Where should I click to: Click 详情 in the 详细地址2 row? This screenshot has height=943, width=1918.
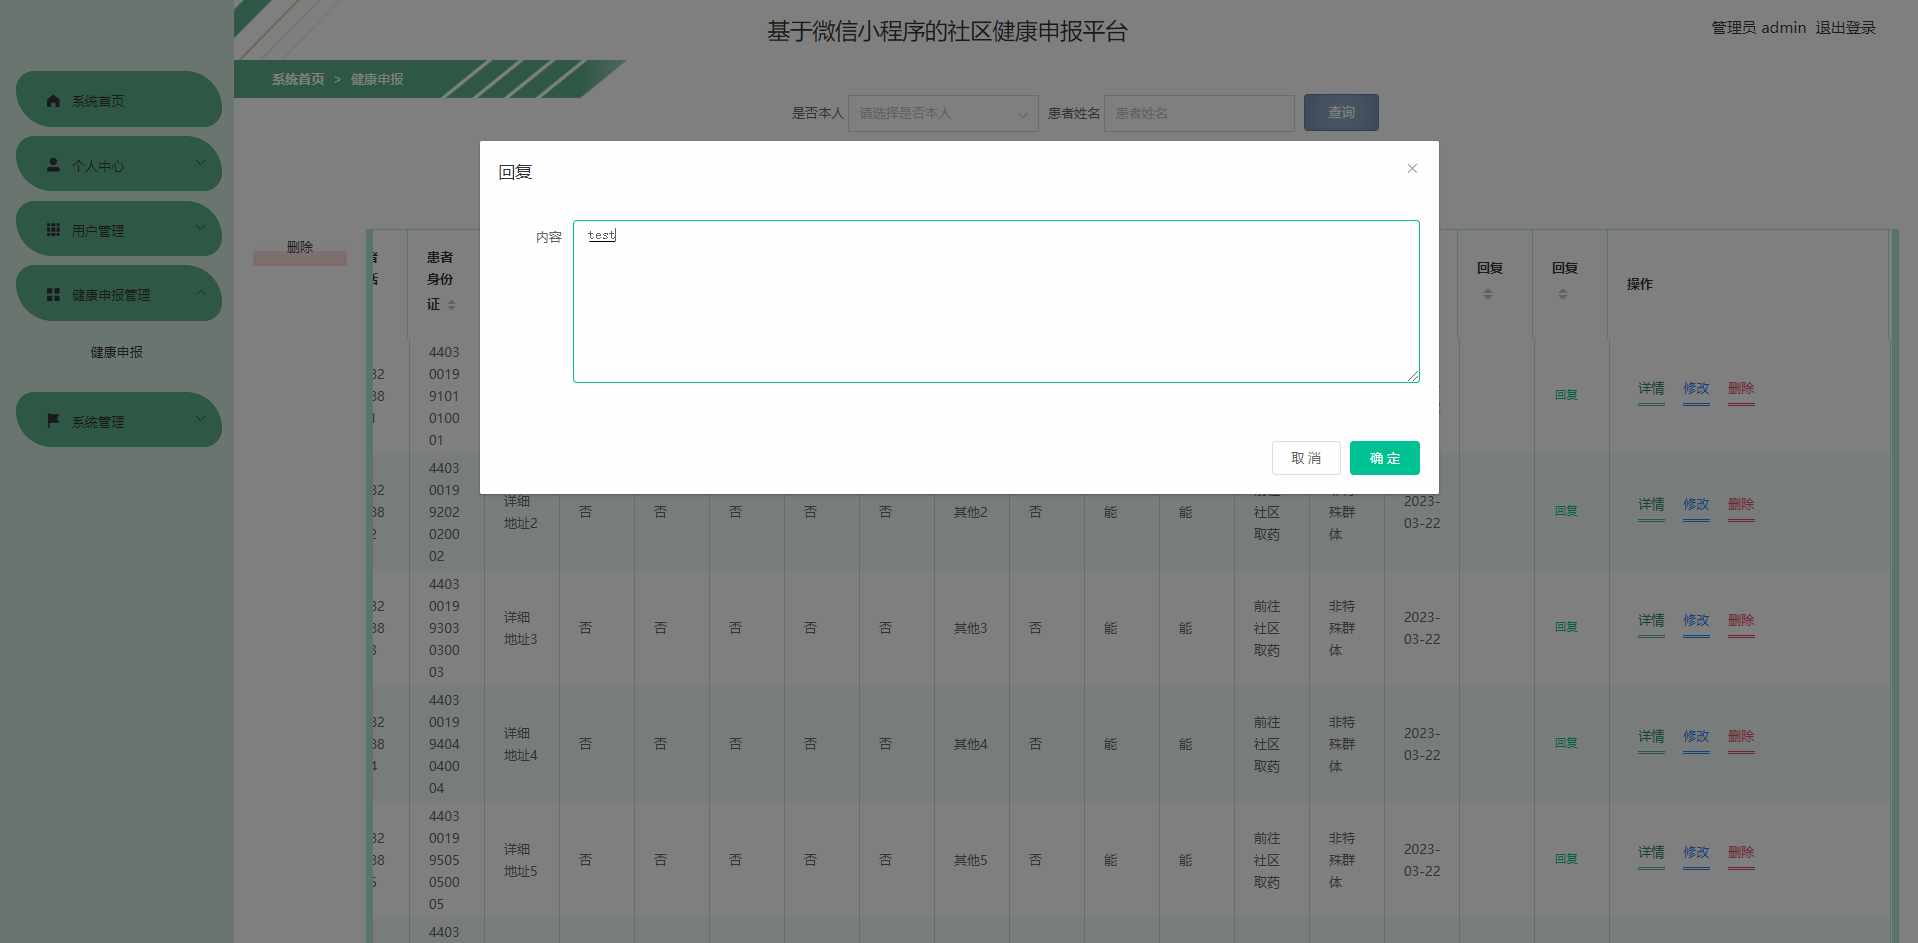pos(1651,505)
